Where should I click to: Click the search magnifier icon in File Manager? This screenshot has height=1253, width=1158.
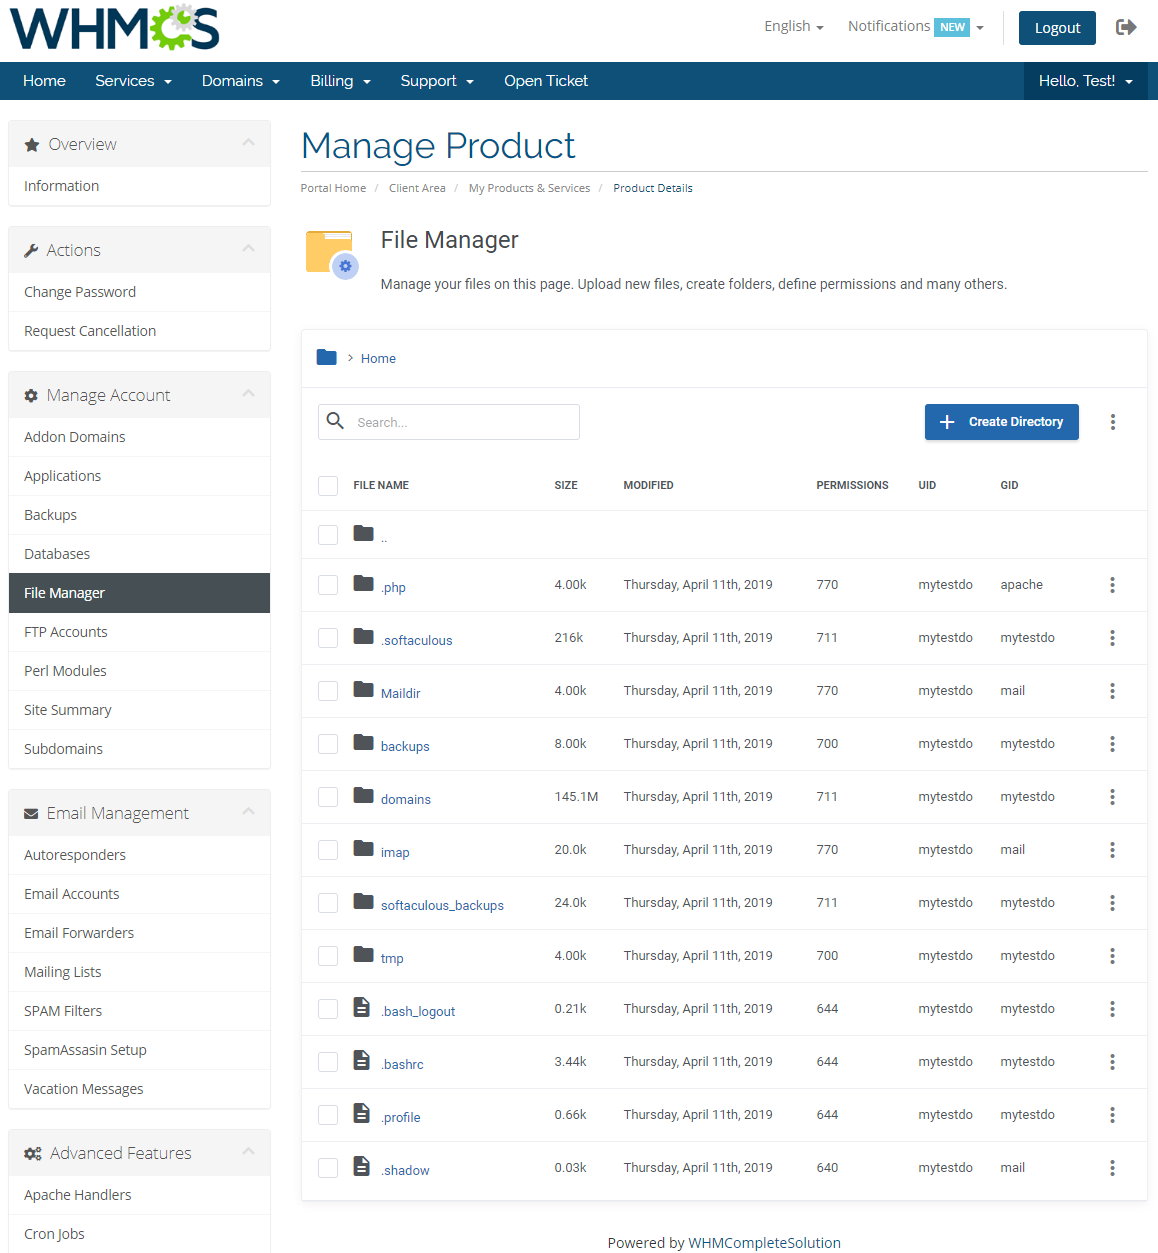[335, 421]
